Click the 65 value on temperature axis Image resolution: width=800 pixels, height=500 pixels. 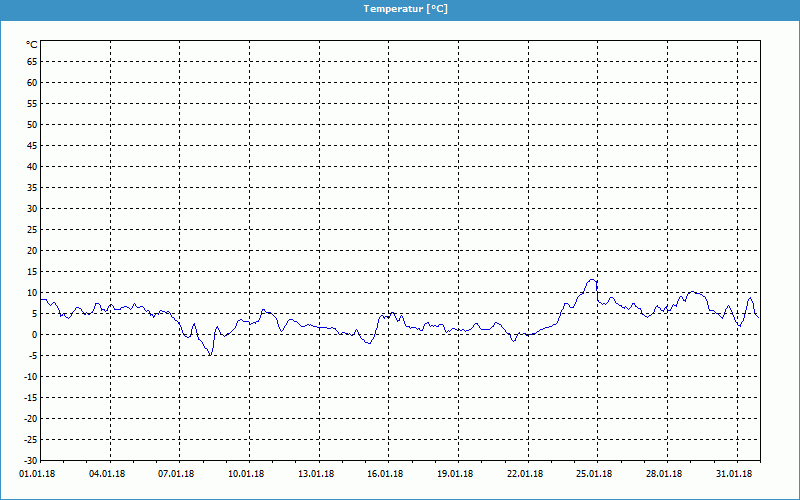tap(32, 62)
